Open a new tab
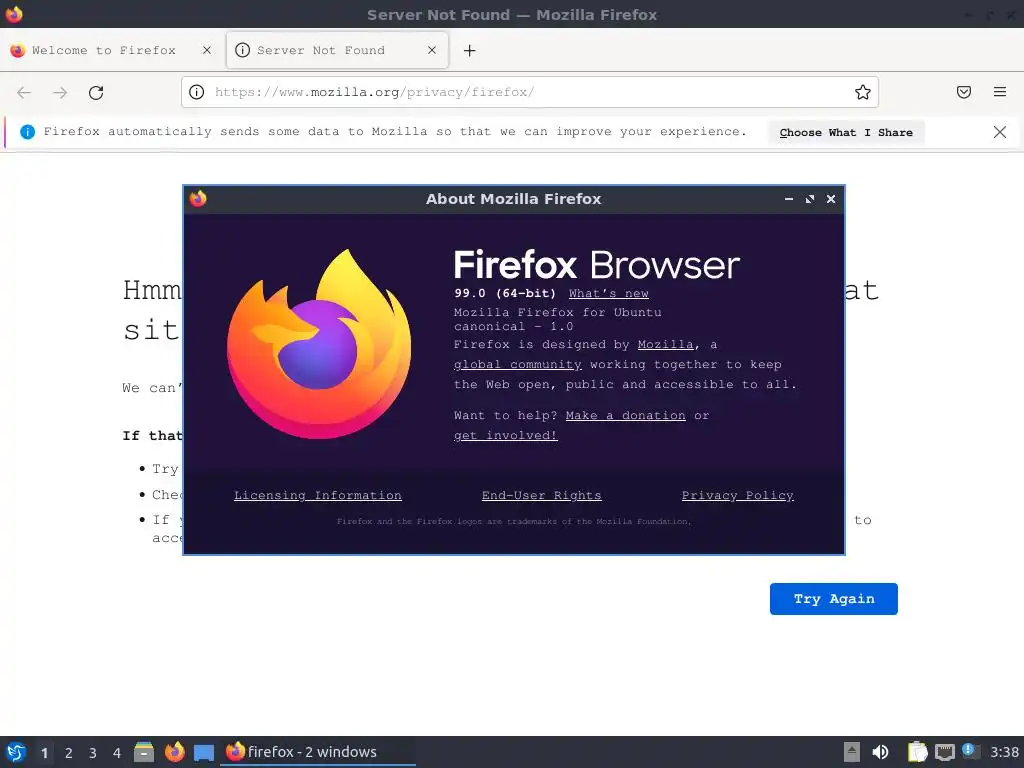Viewport: 1024px width, 768px height. coord(470,50)
